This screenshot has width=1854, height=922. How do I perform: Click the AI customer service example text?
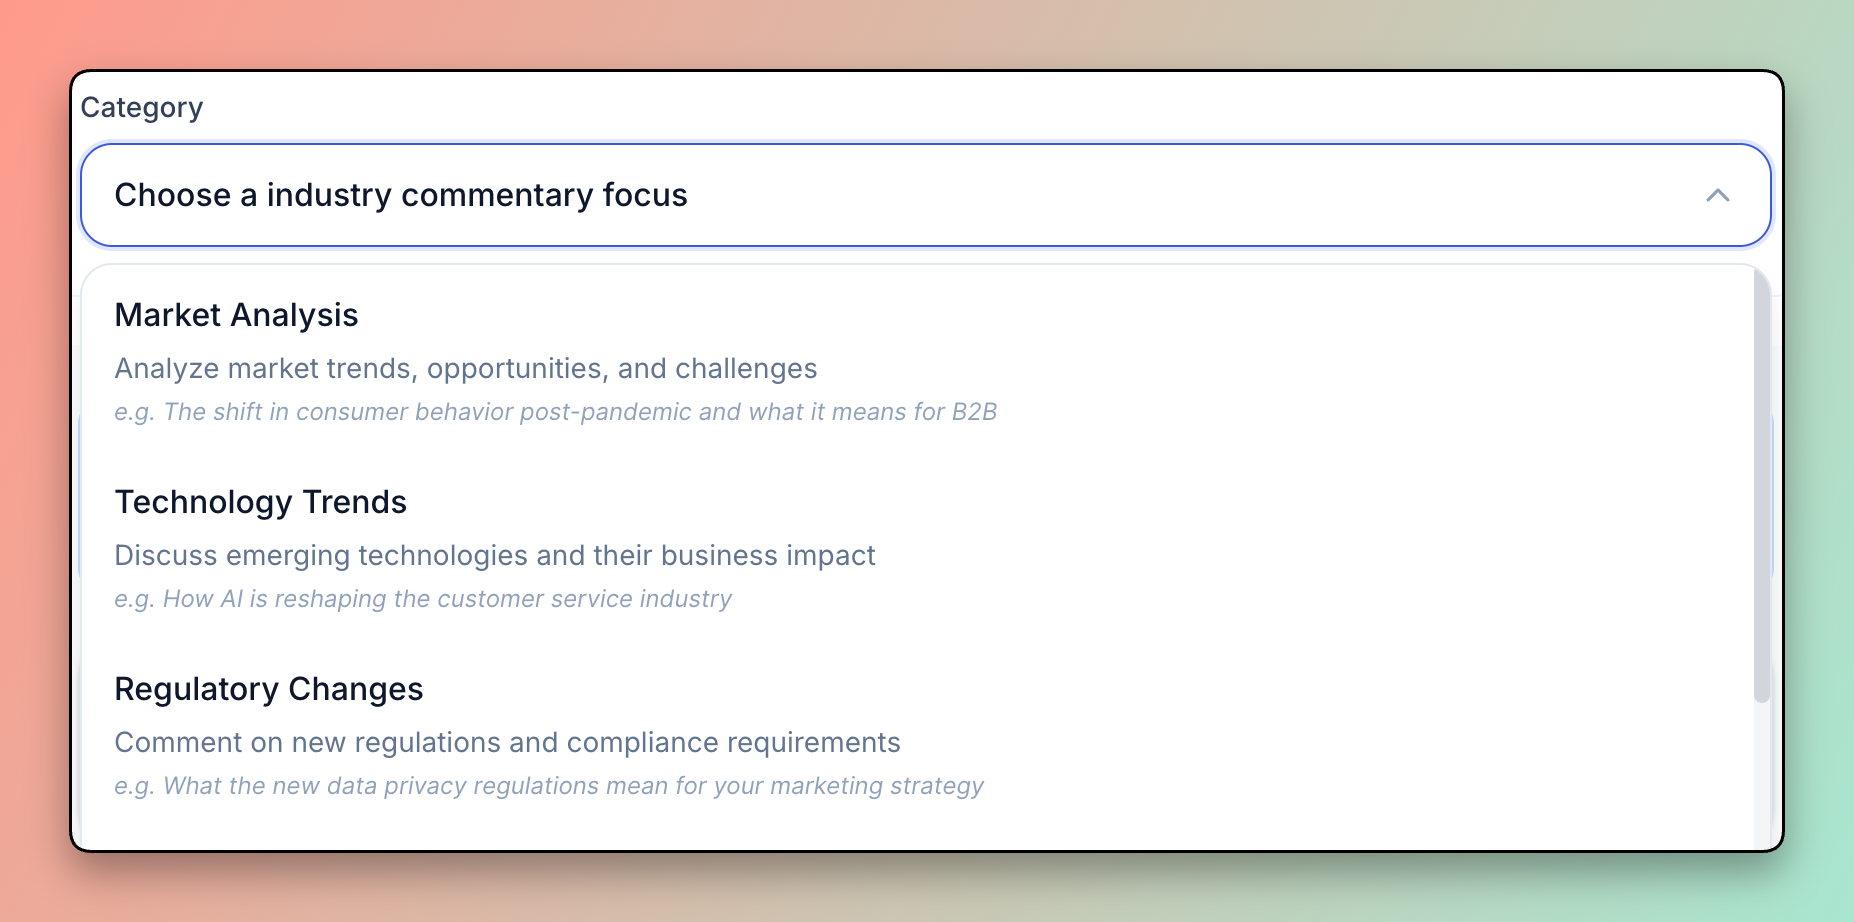pyautogui.click(x=423, y=599)
